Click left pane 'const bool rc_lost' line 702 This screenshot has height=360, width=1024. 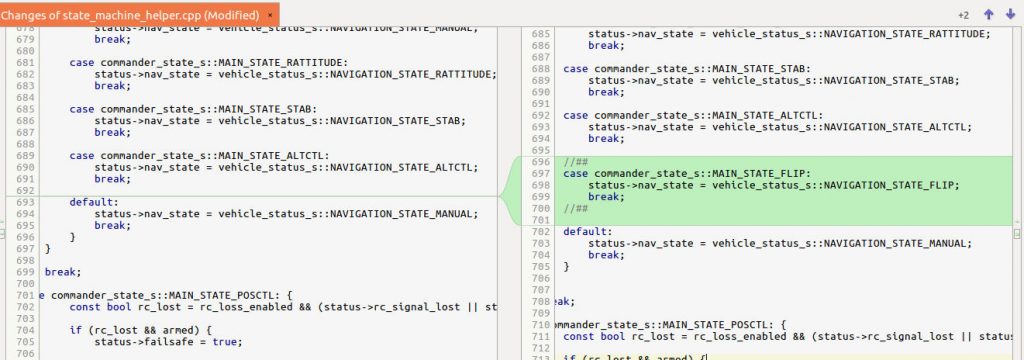click(x=283, y=307)
